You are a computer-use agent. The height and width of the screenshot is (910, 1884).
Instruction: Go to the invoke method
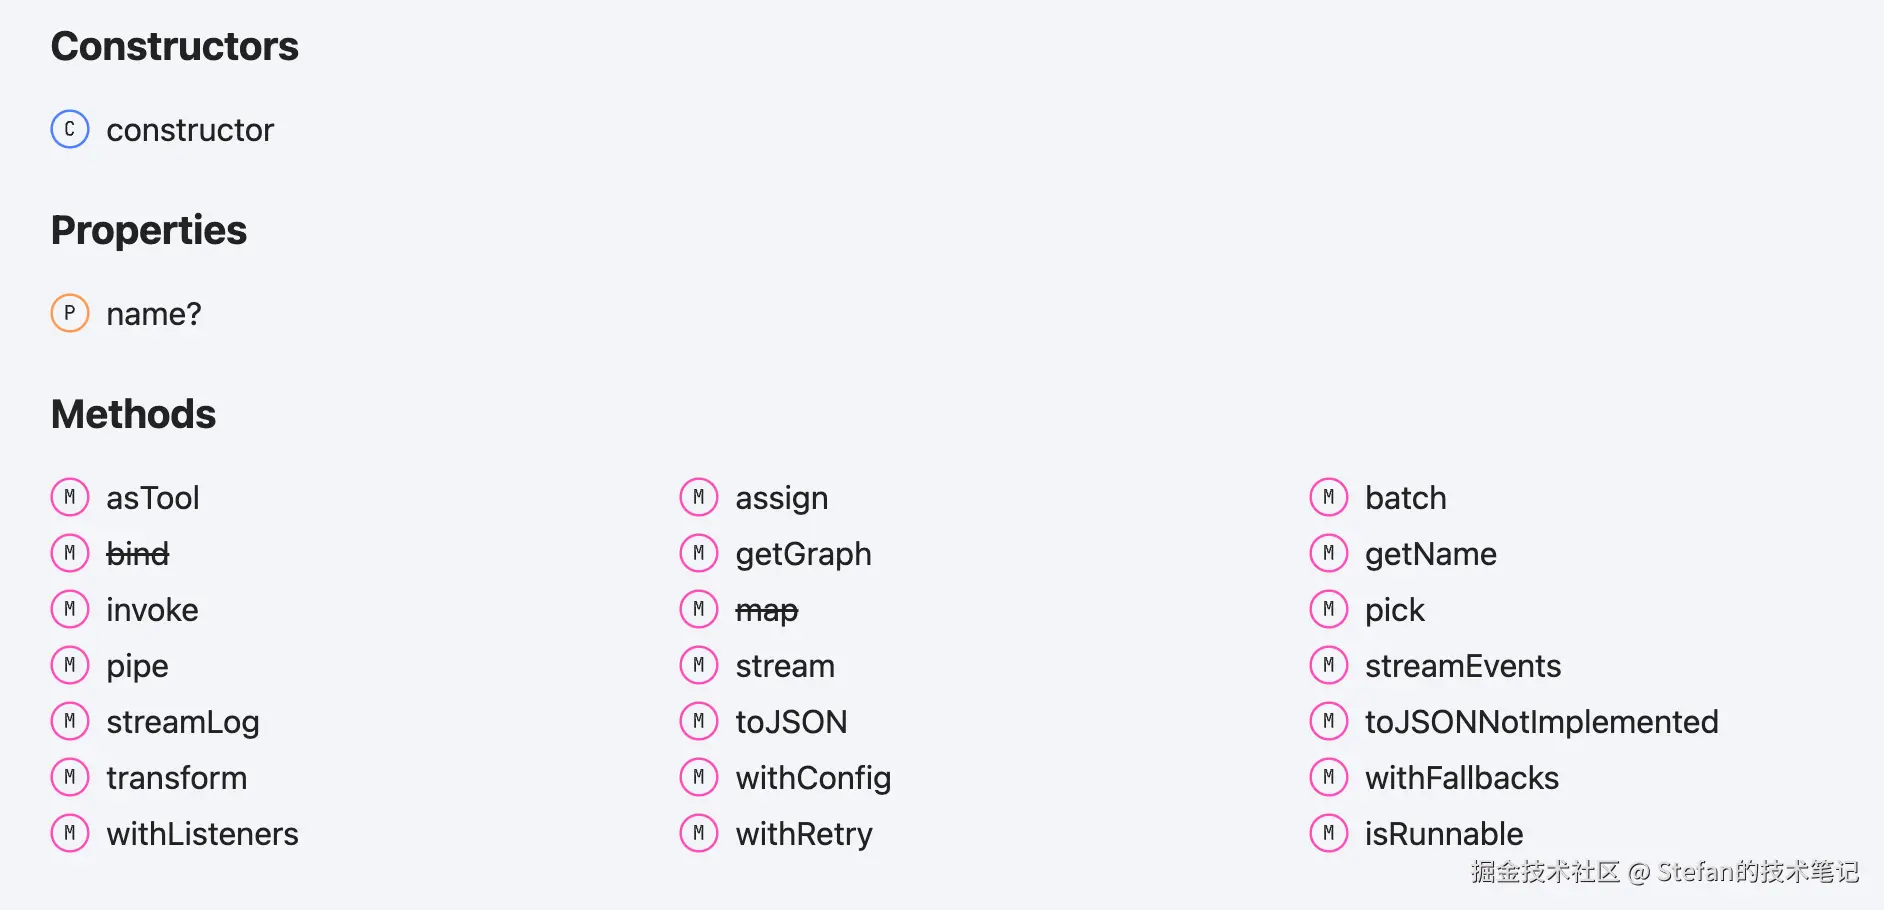[152, 610]
